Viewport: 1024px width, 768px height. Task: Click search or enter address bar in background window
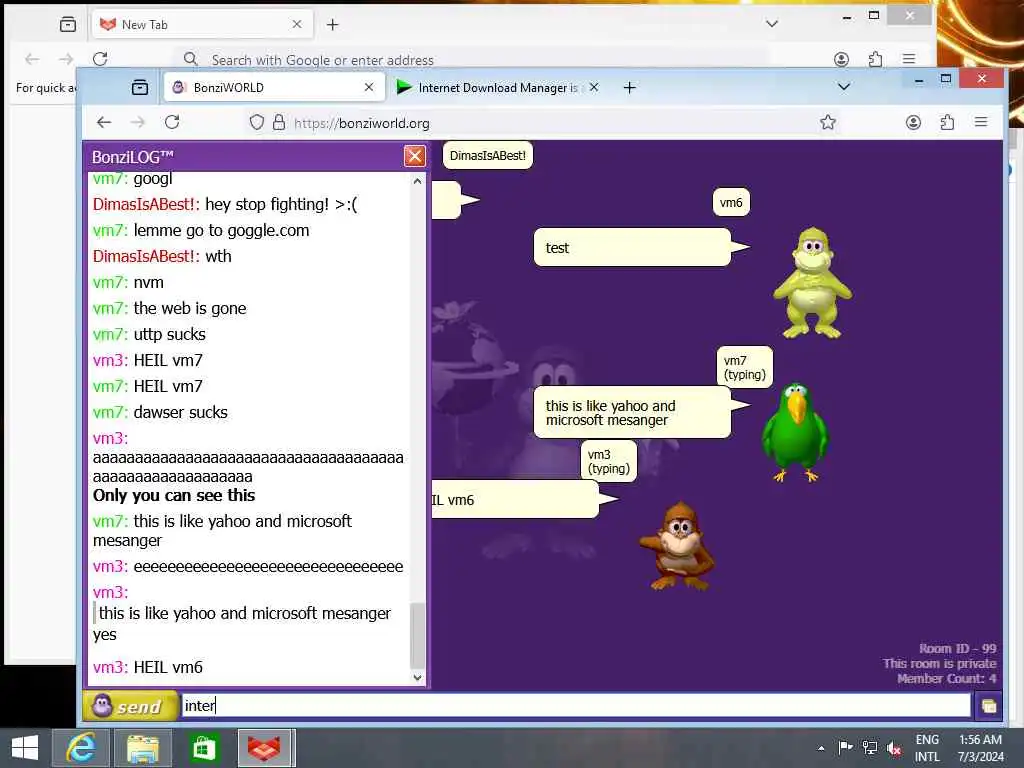470,59
